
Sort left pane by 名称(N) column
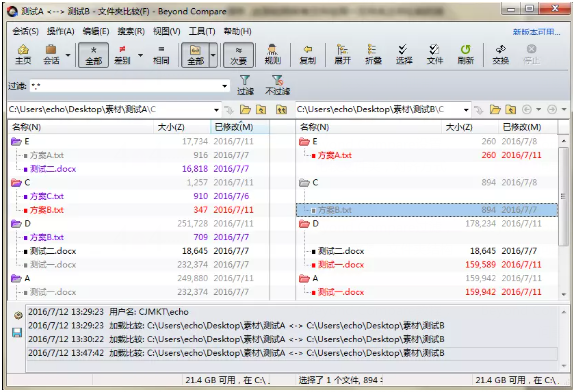click(81, 127)
